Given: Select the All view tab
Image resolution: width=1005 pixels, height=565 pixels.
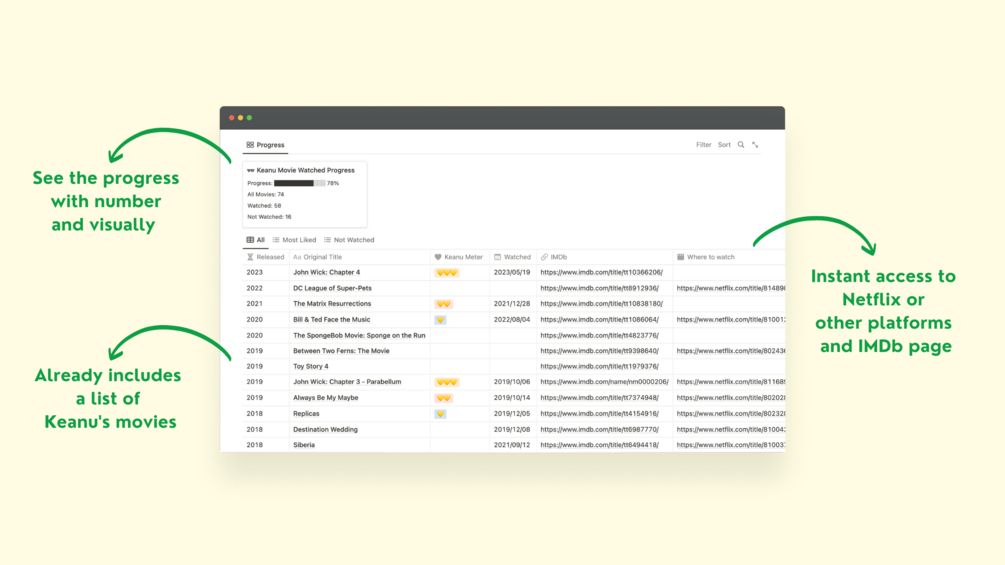Looking at the screenshot, I should point(255,240).
